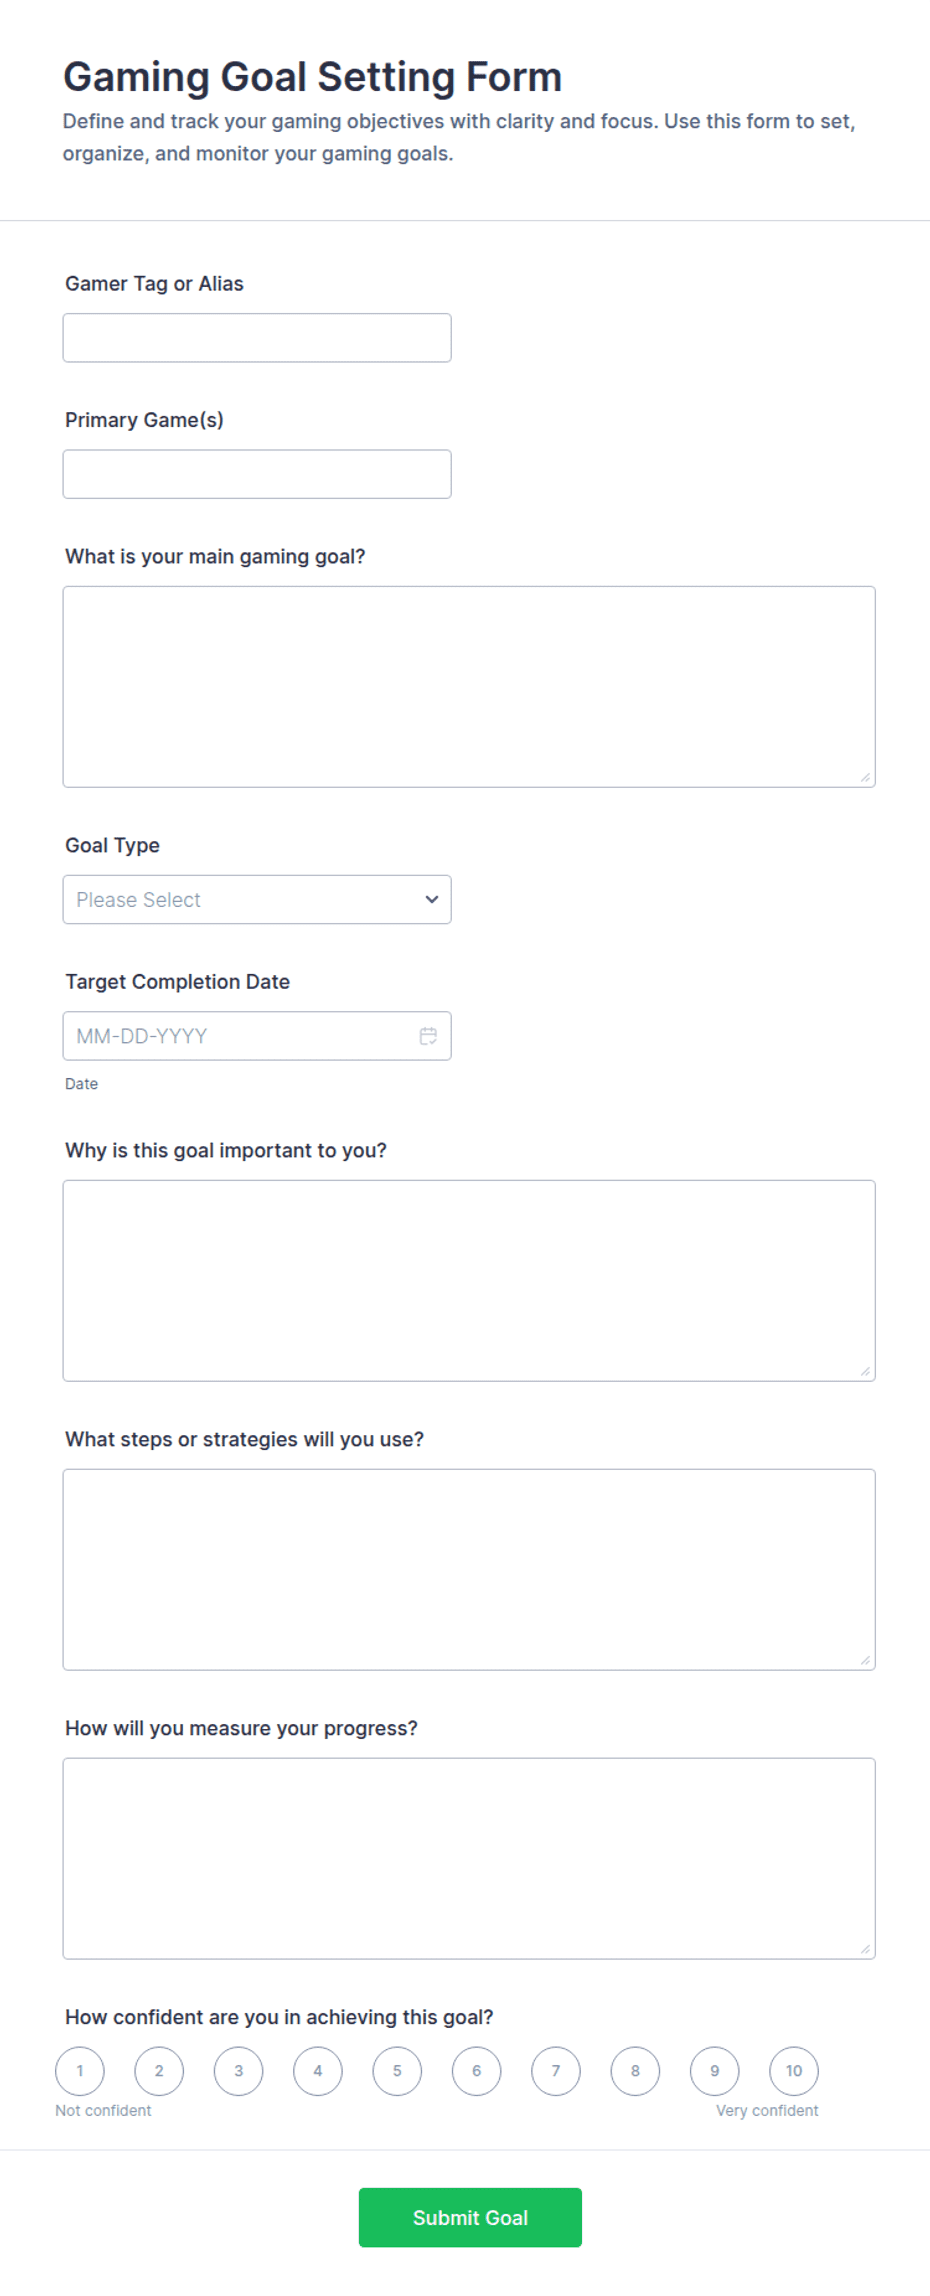Focus the steps or strategies text area
This screenshot has height=2296, width=930.
469,1569
